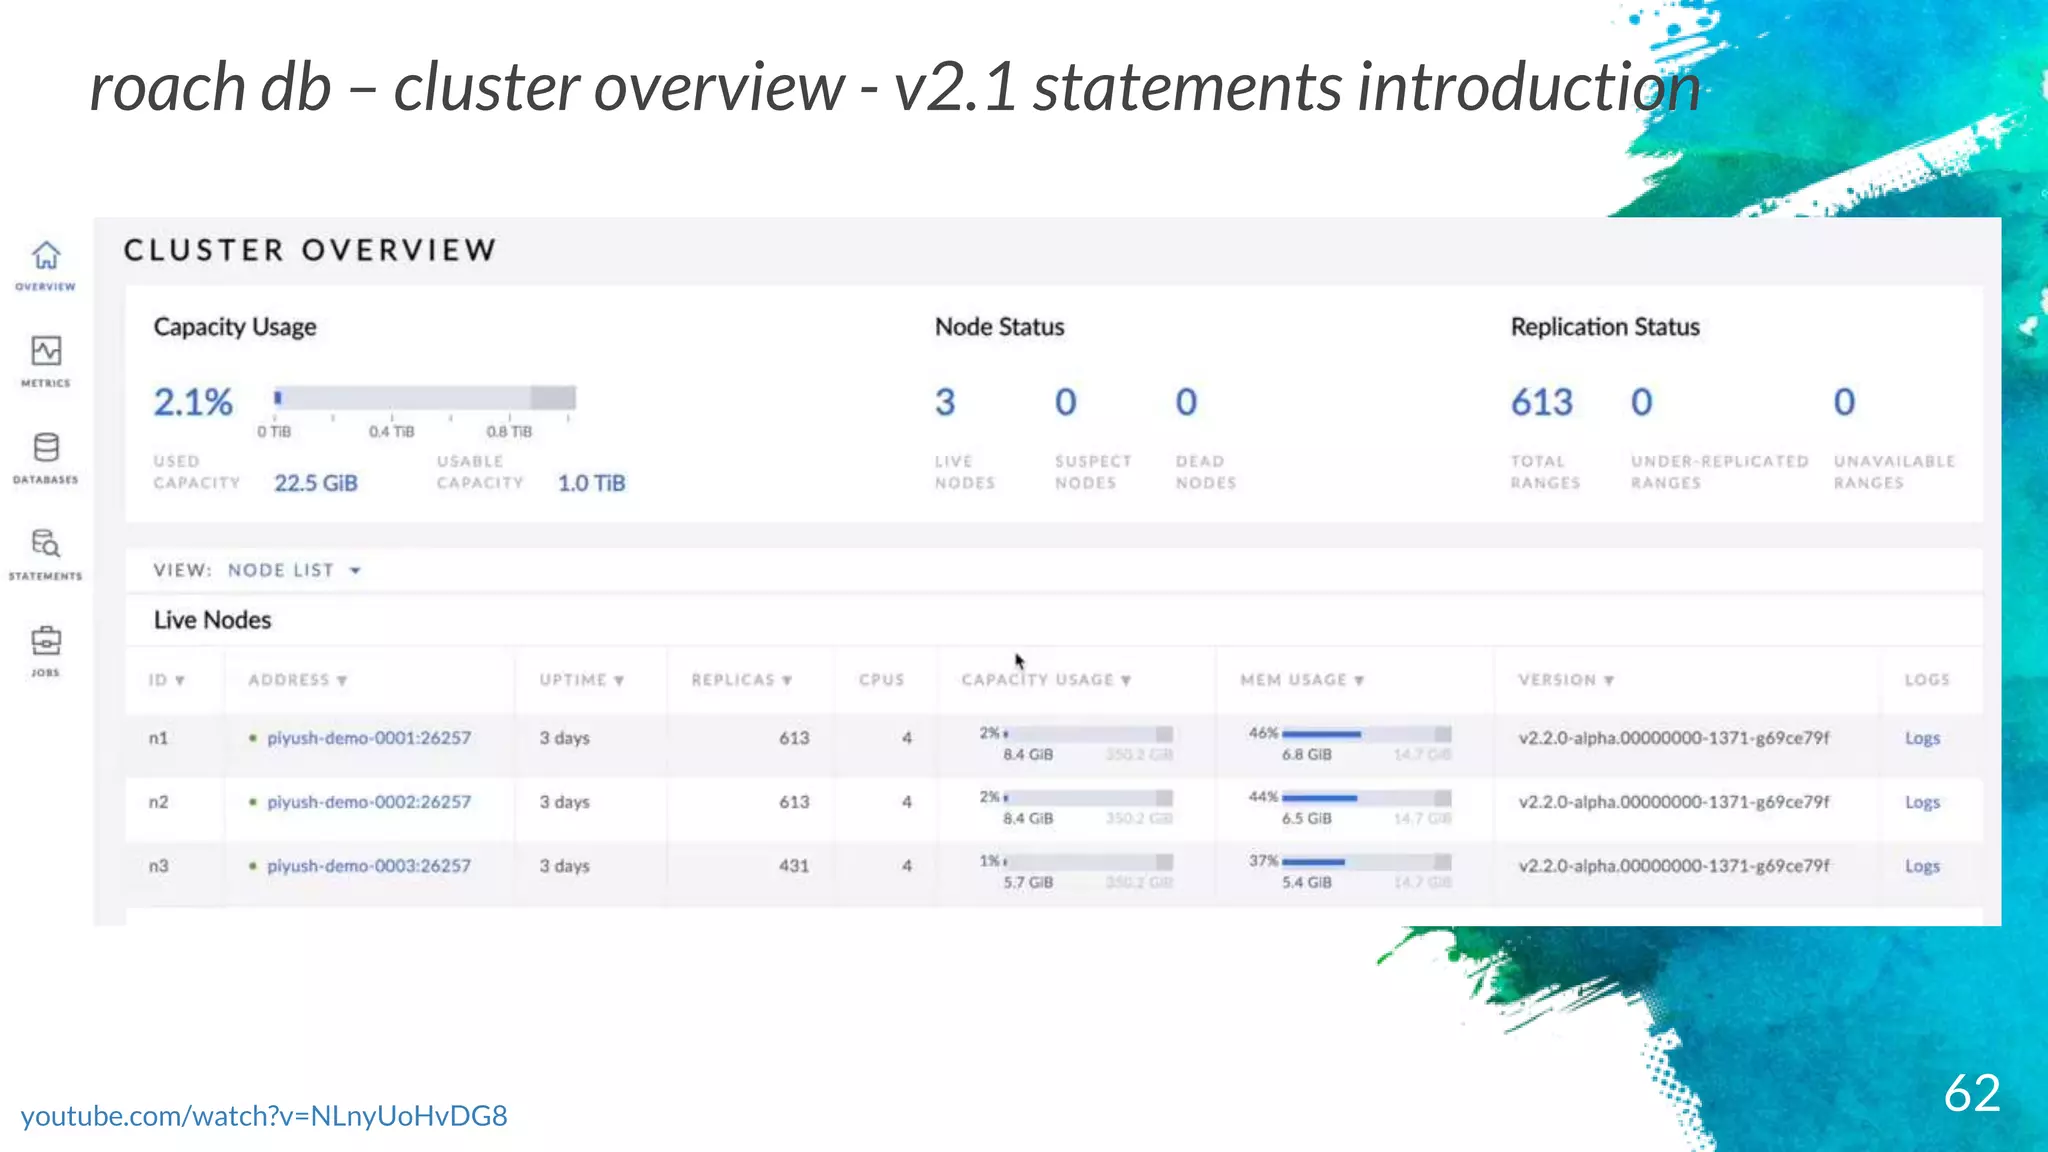Click the n1 node ID cell

158,738
